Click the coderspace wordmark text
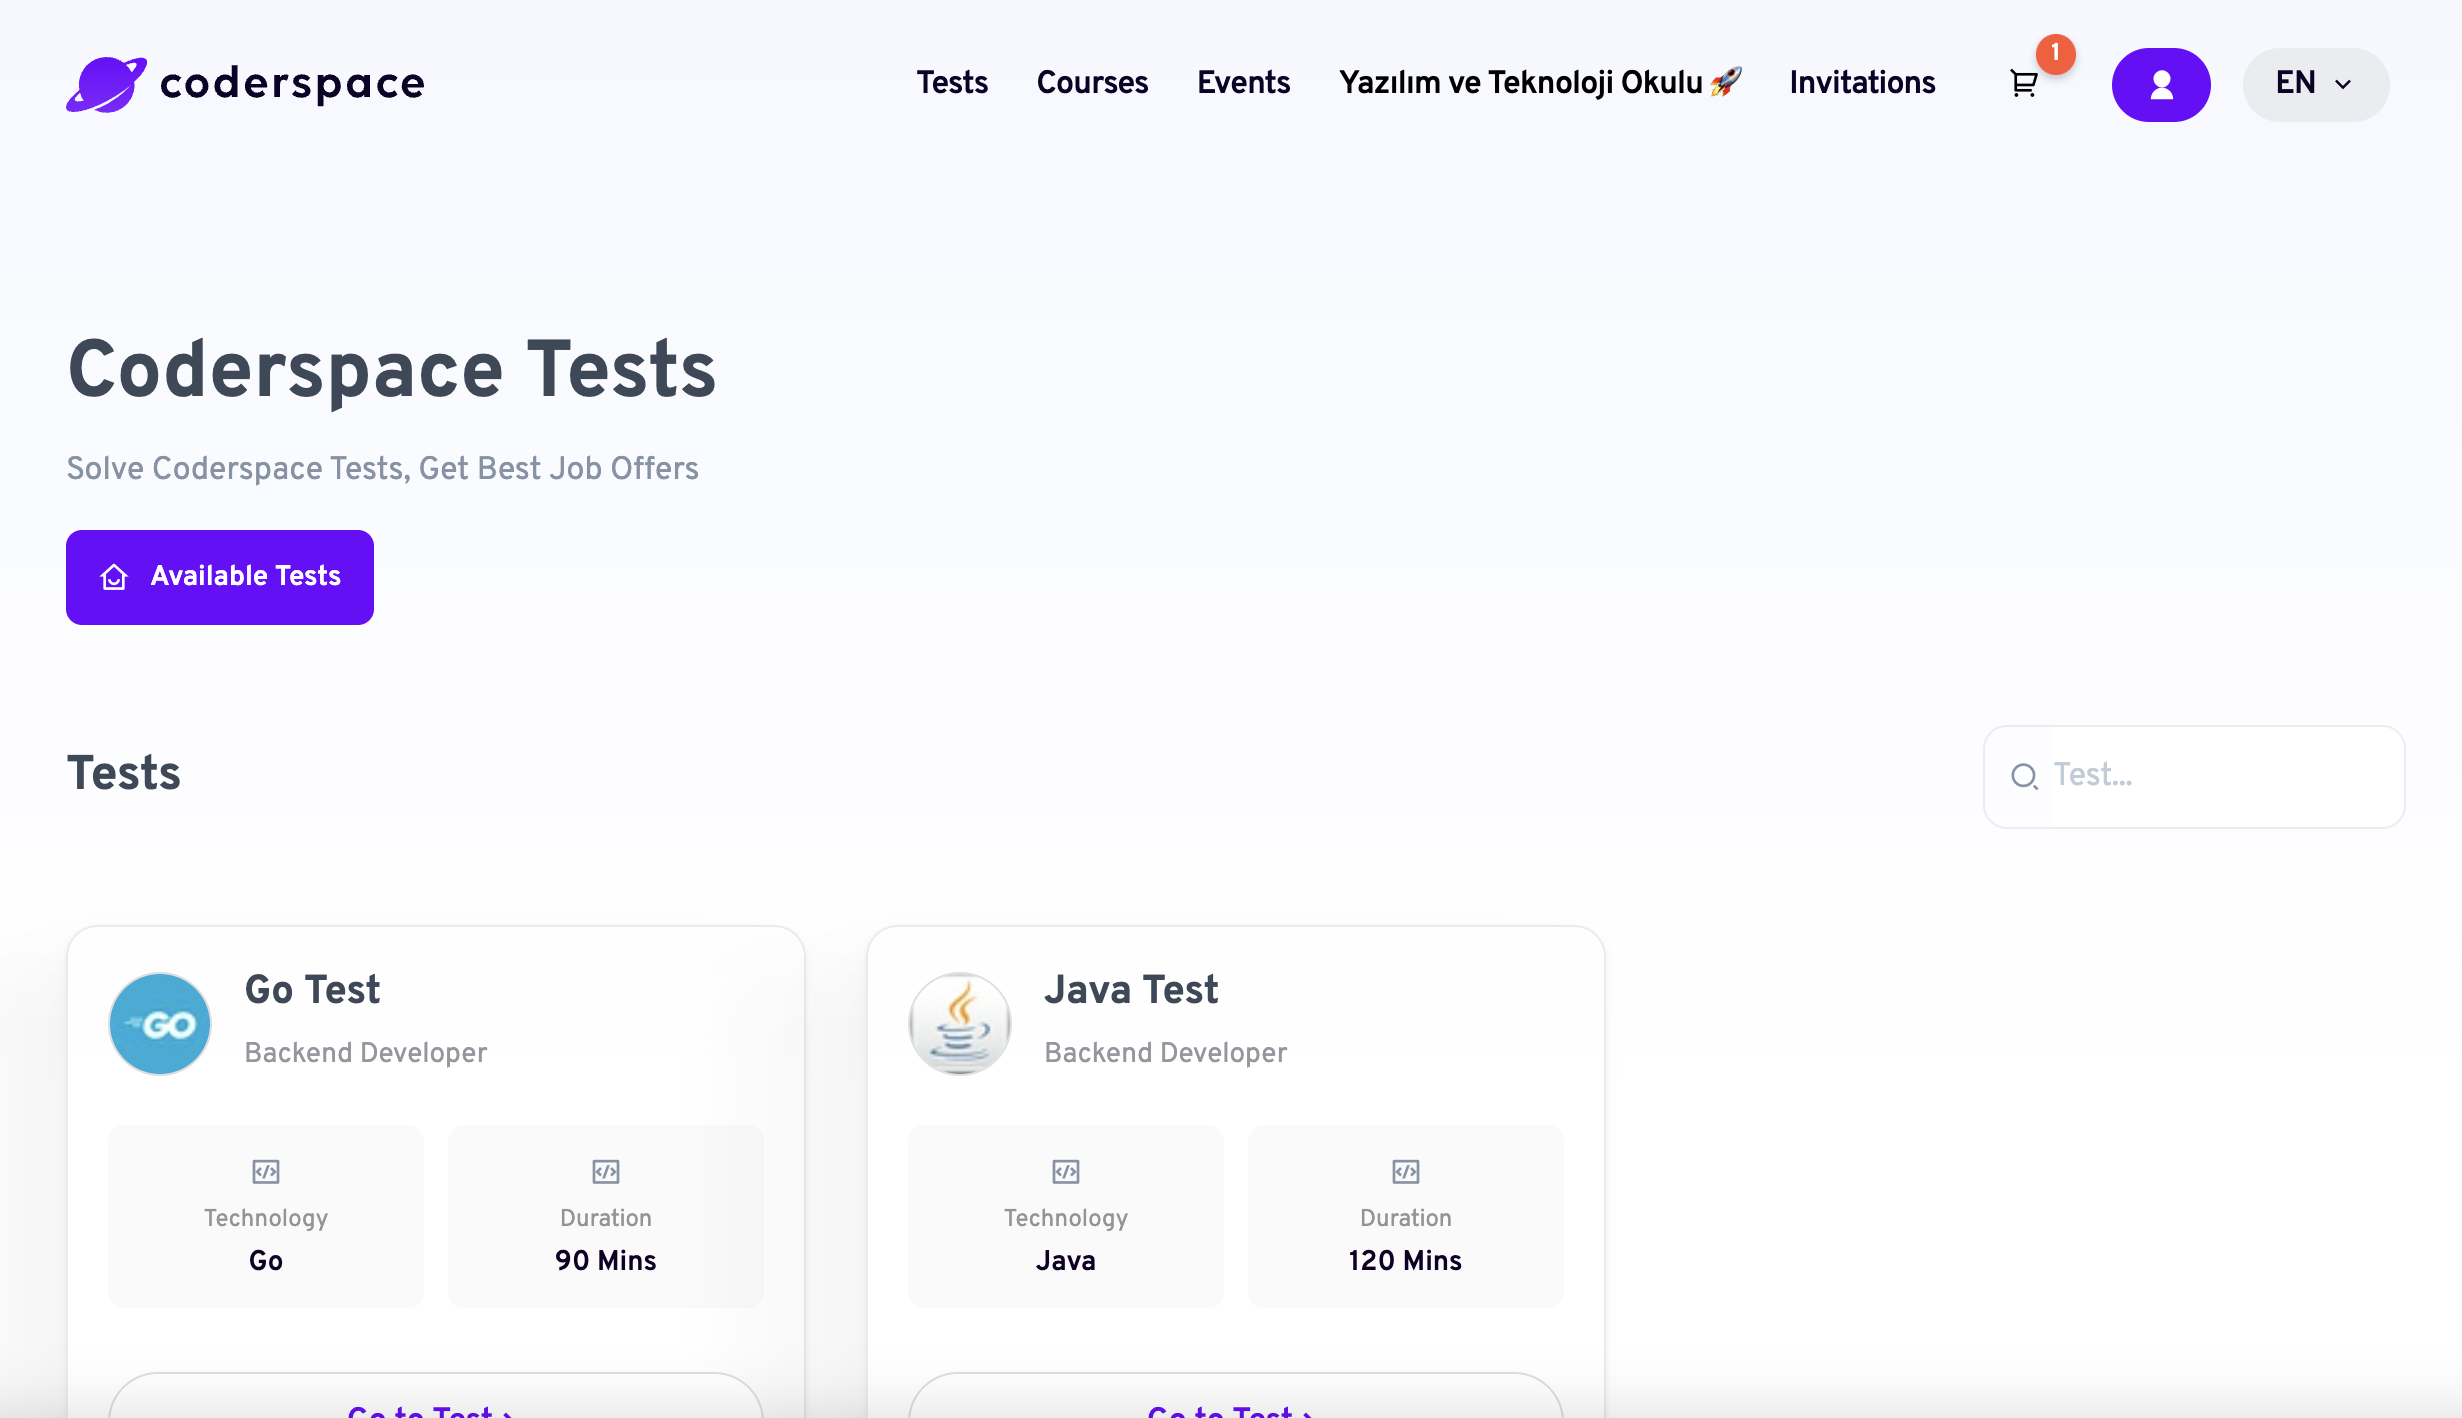 (292, 84)
